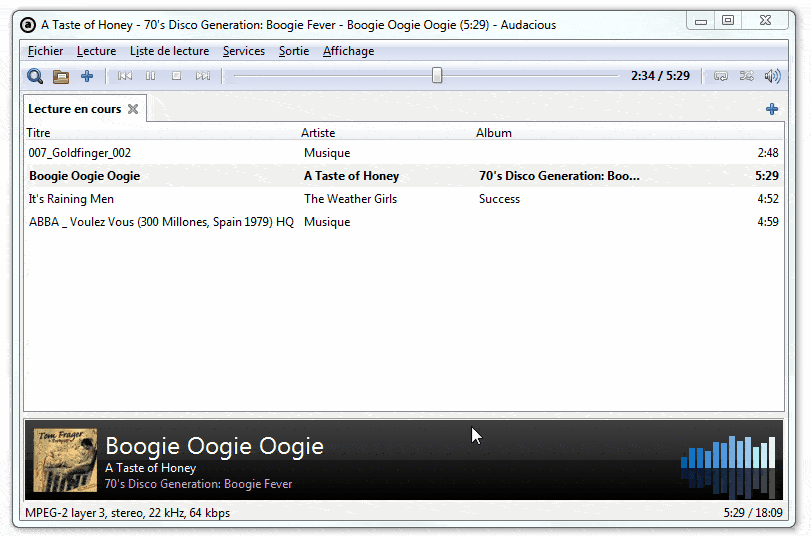The height and width of the screenshot is (536, 811).
Task: Add a new playlist tab with plus icon
Action: 772,109
